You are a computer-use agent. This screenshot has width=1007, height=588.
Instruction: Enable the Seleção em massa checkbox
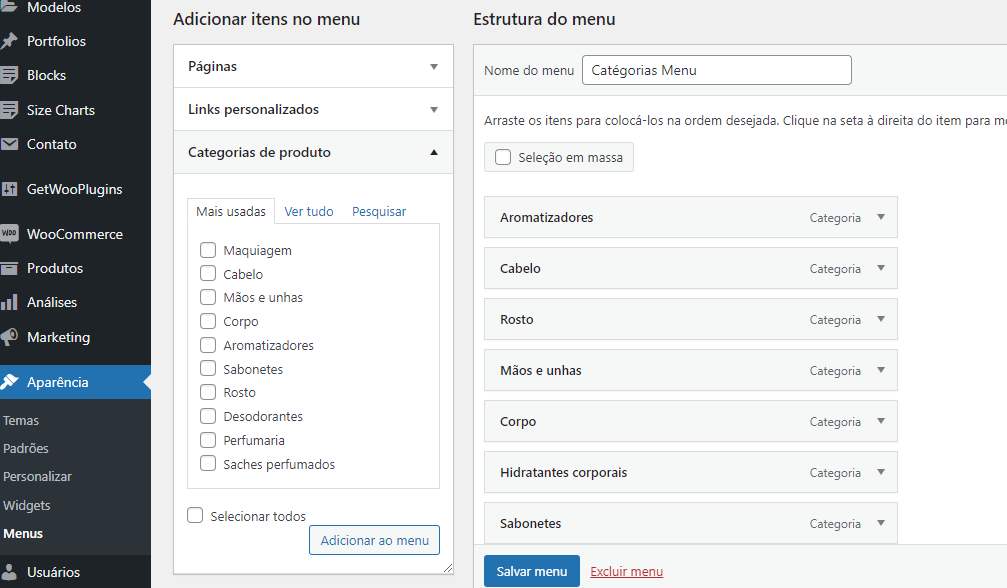[503, 157]
